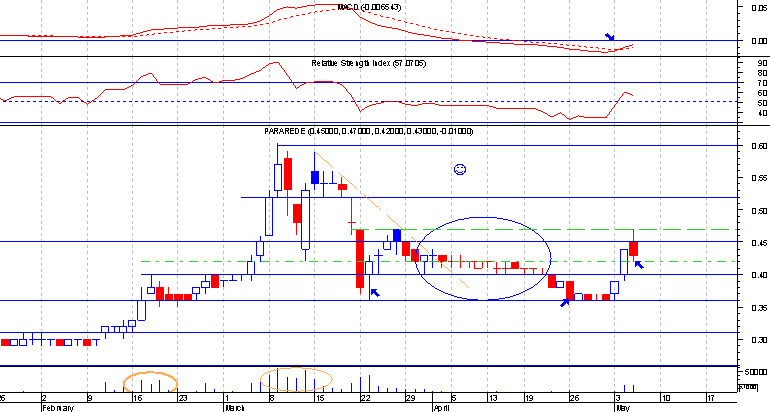Click the 0.60 price axis label
The height and width of the screenshot is (412, 770).
(760, 146)
